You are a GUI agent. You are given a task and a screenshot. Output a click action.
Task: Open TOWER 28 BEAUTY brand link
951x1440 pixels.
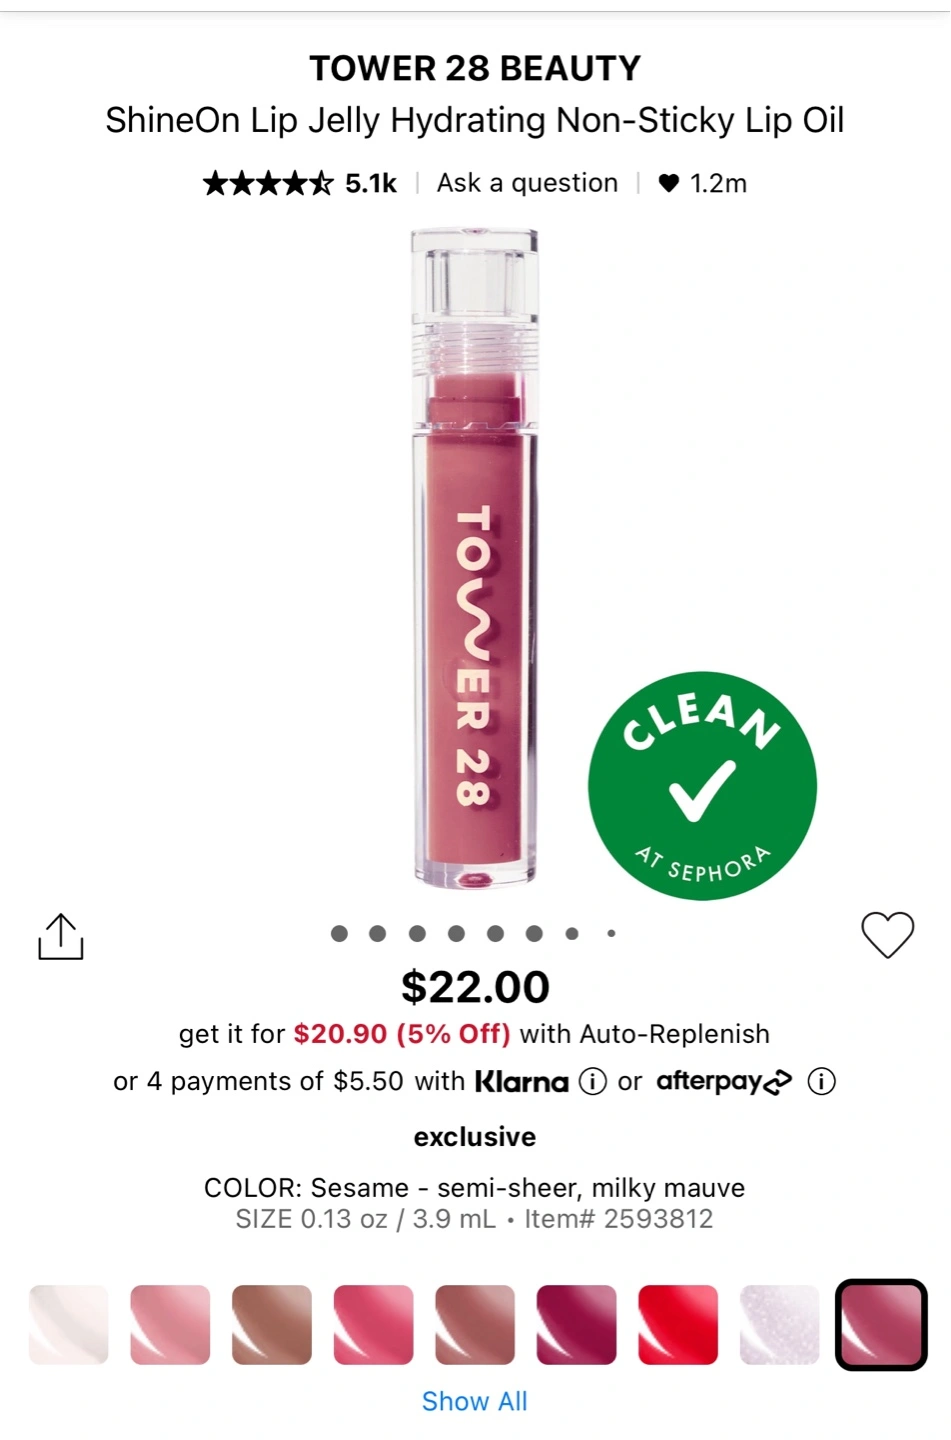tap(475, 68)
